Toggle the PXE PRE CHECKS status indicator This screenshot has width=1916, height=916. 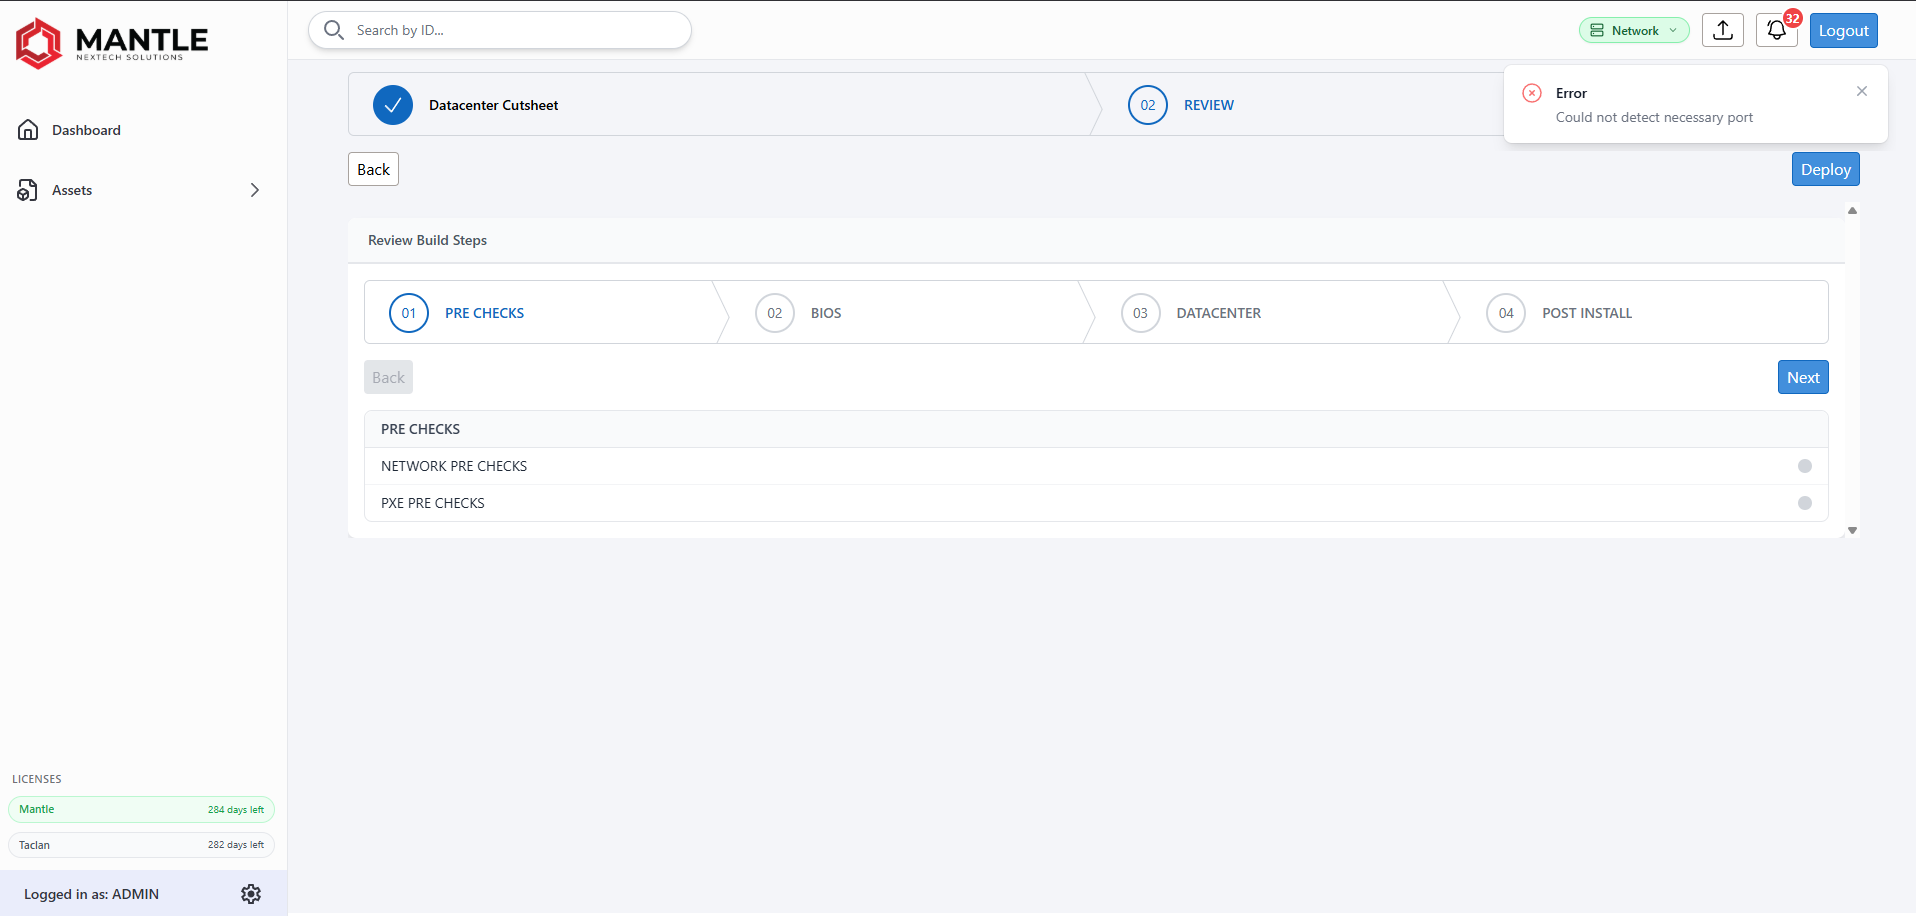1805,503
